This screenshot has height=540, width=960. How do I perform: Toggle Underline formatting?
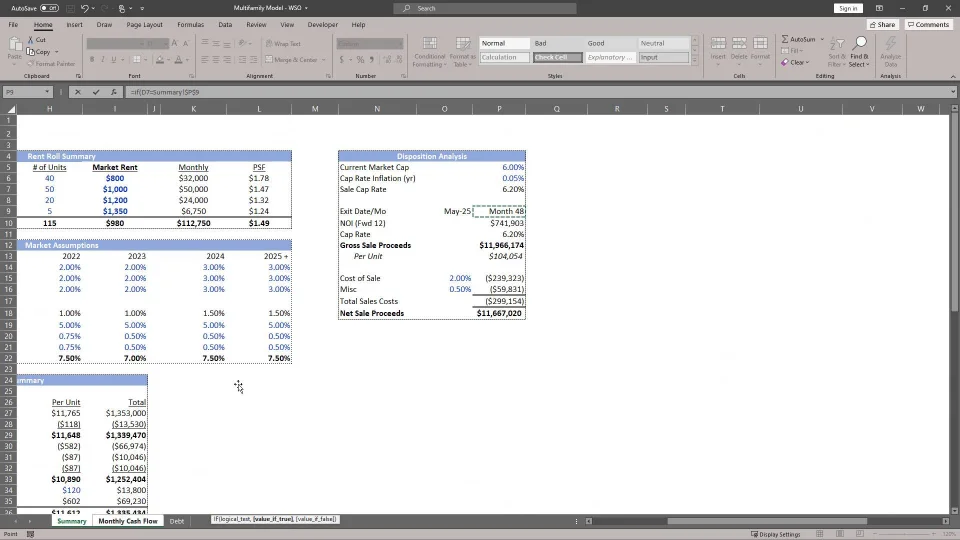114,60
